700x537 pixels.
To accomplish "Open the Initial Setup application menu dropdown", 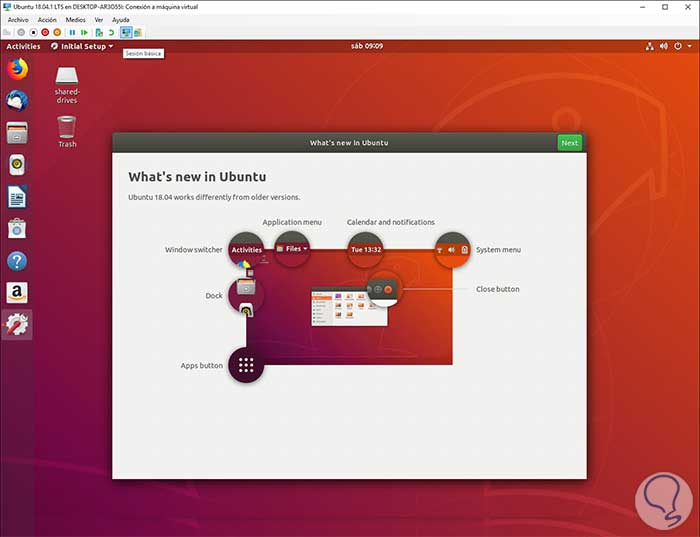I will pos(82,46).
